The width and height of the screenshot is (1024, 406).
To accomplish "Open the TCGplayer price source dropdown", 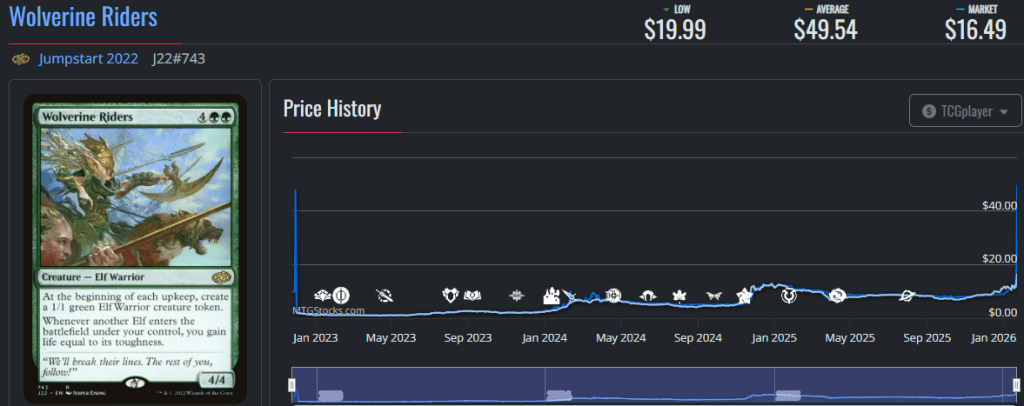I will [965, 111].
